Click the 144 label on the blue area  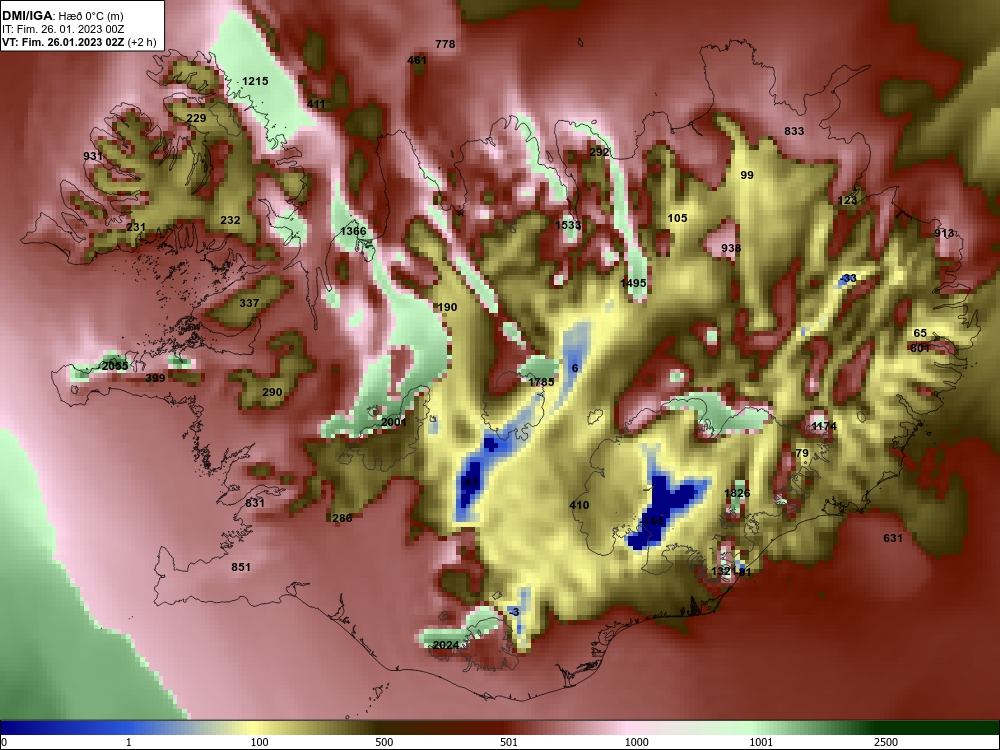pyautogui.click(x=654, y=522)
